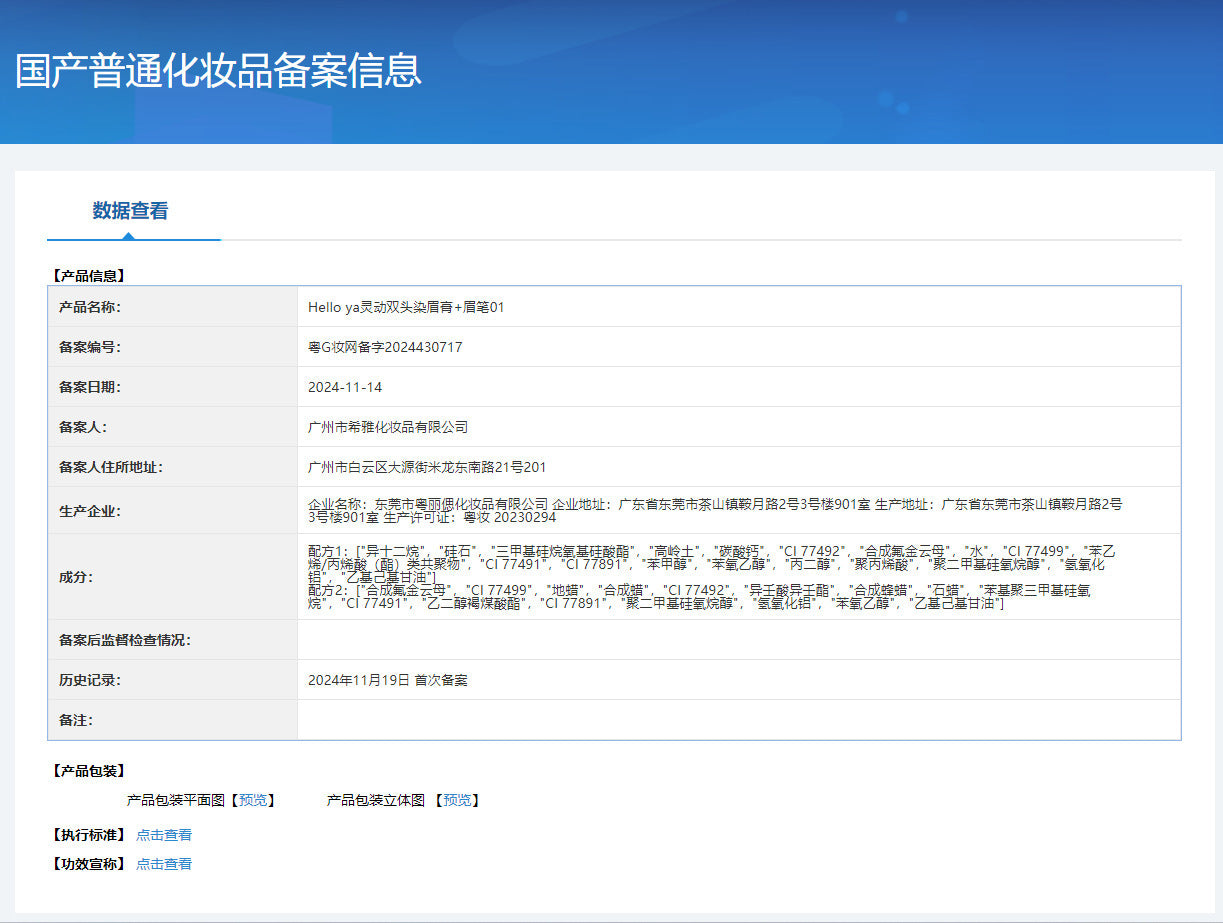Click the 成分 row label
The image size is (1223, 923).
[75, 577]
